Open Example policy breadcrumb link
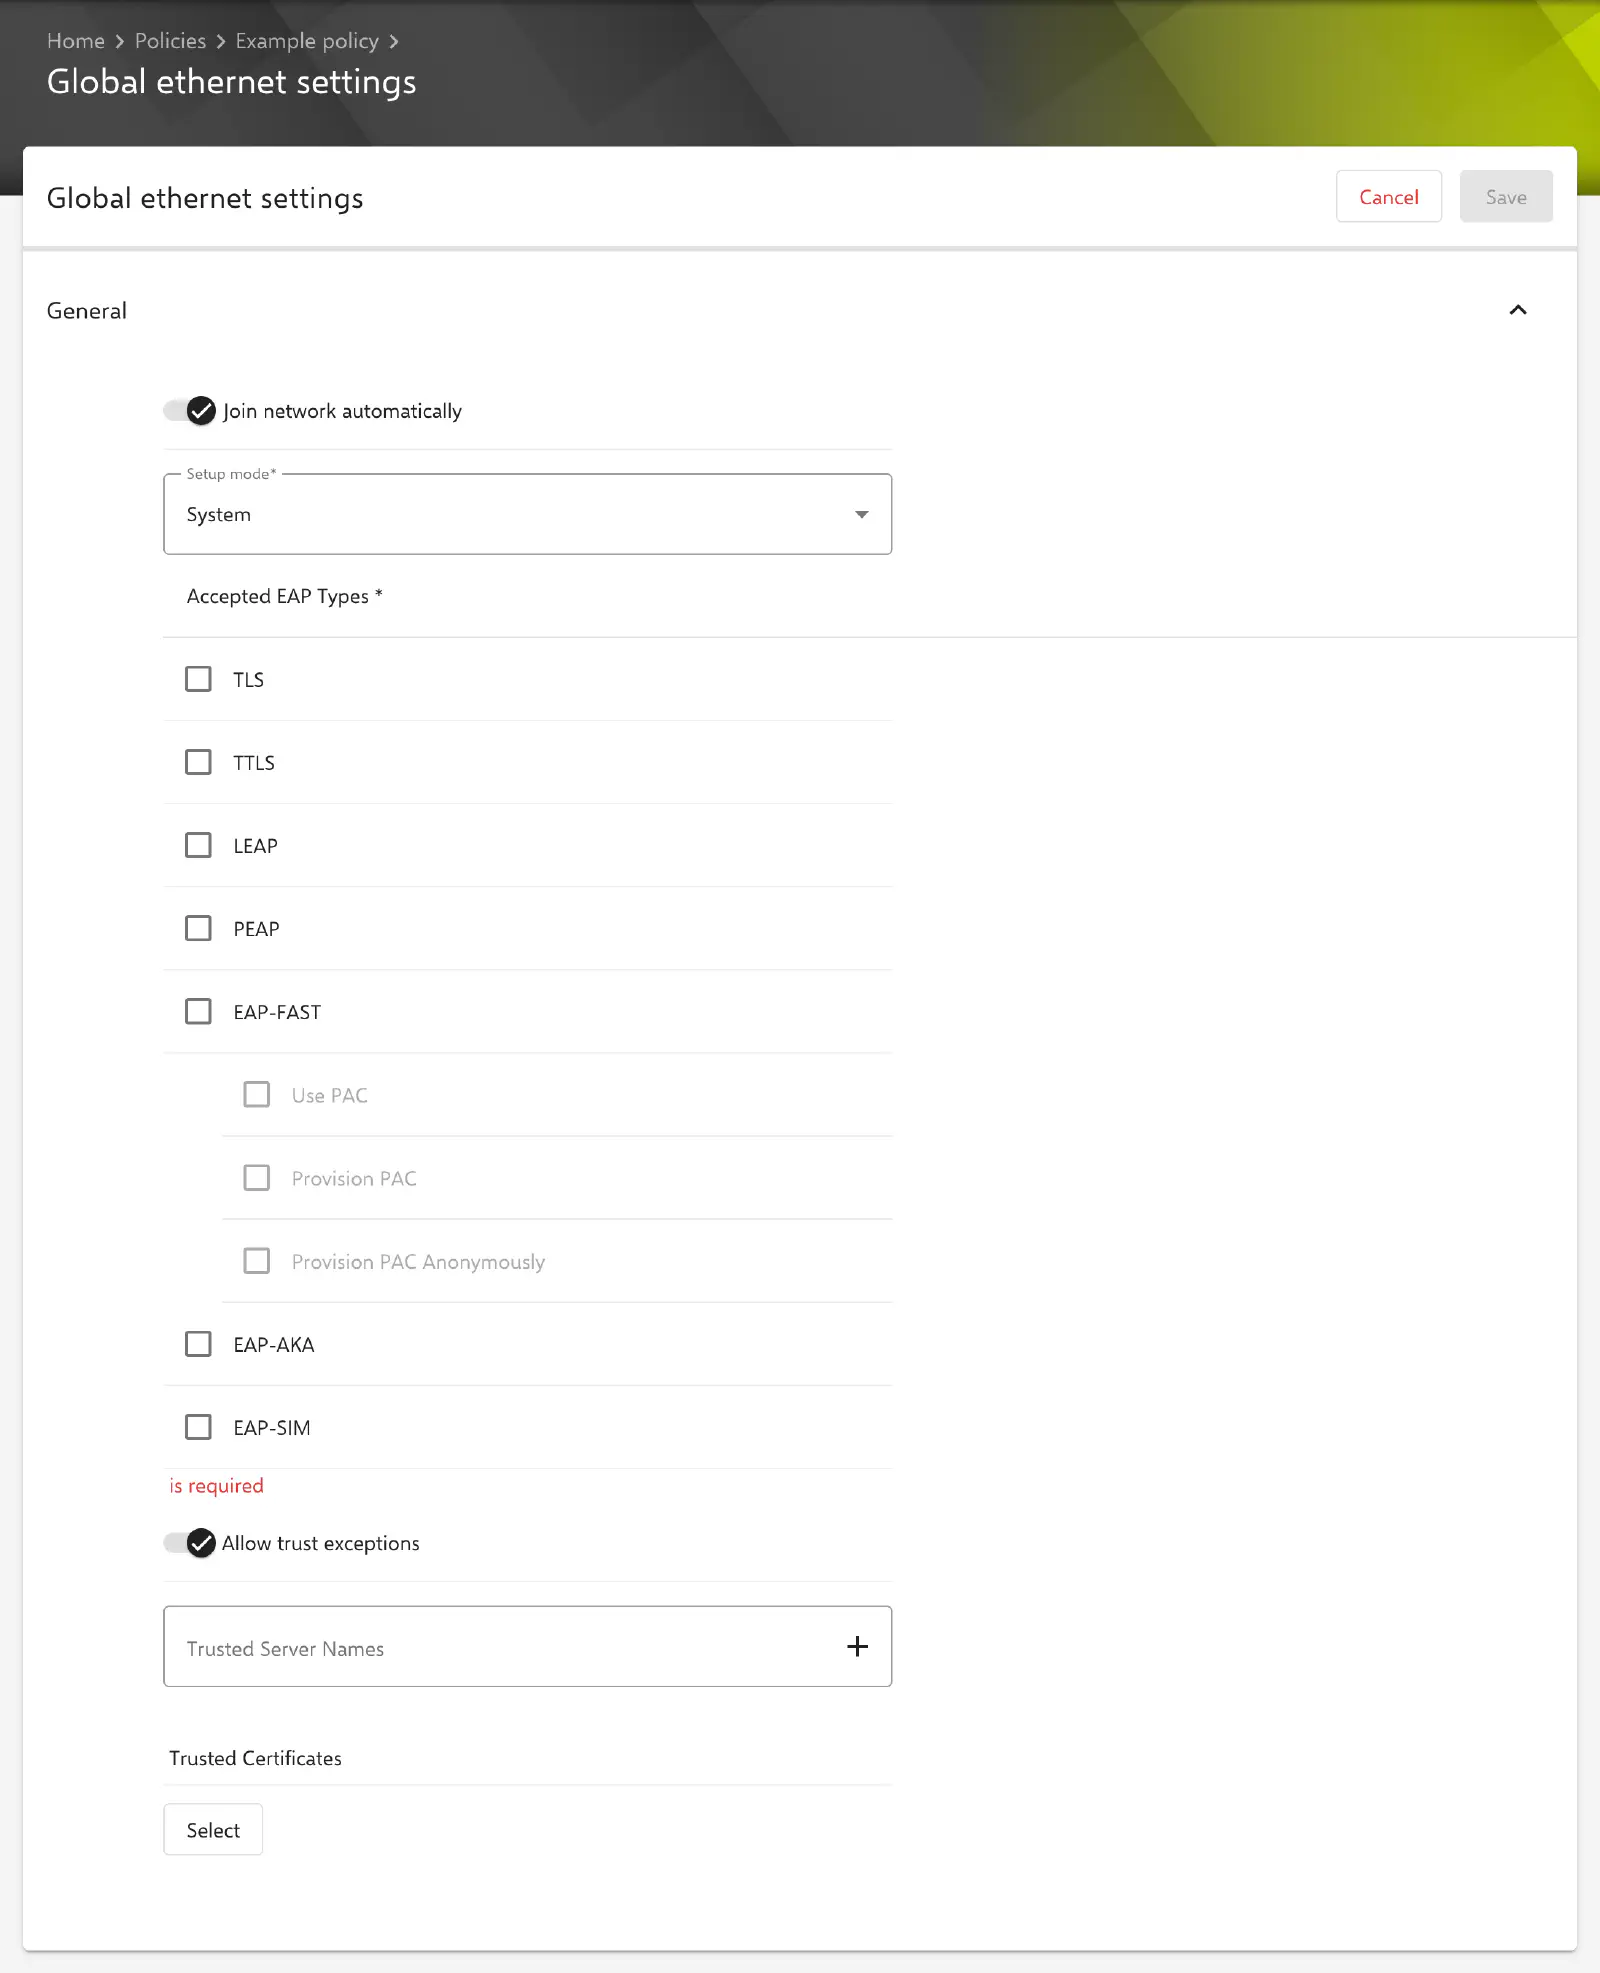 [x=307, y=41]
